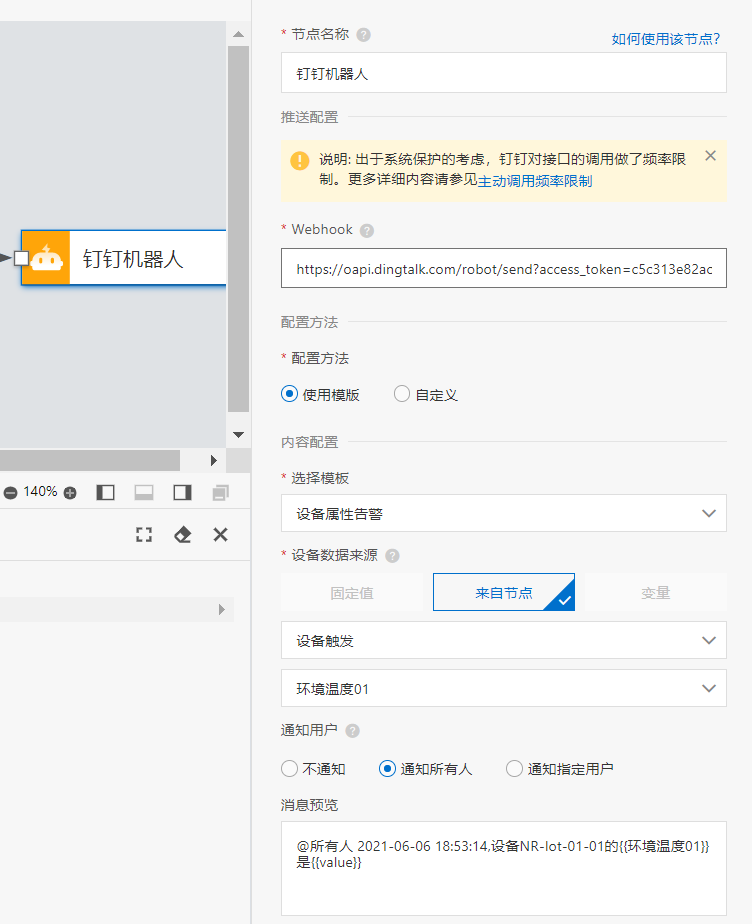Click the help icon next to Webhook

coord(367,230)
